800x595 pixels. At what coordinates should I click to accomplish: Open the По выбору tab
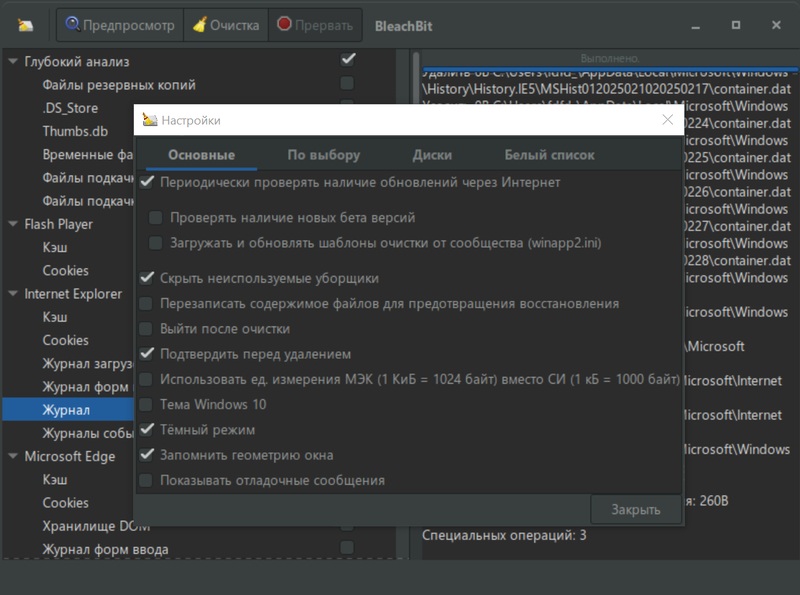point(323,155)
